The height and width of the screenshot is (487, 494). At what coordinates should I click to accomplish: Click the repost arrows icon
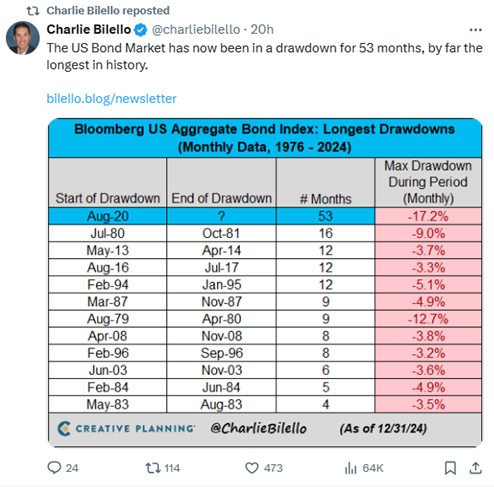(153, 468)
